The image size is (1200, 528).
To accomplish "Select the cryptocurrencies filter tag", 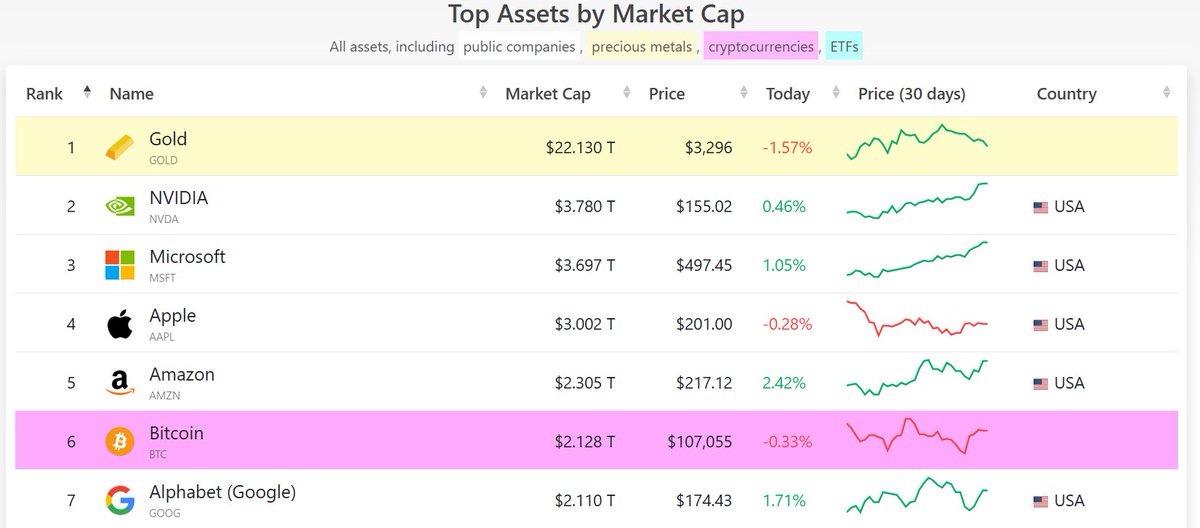I will point(761,46).
